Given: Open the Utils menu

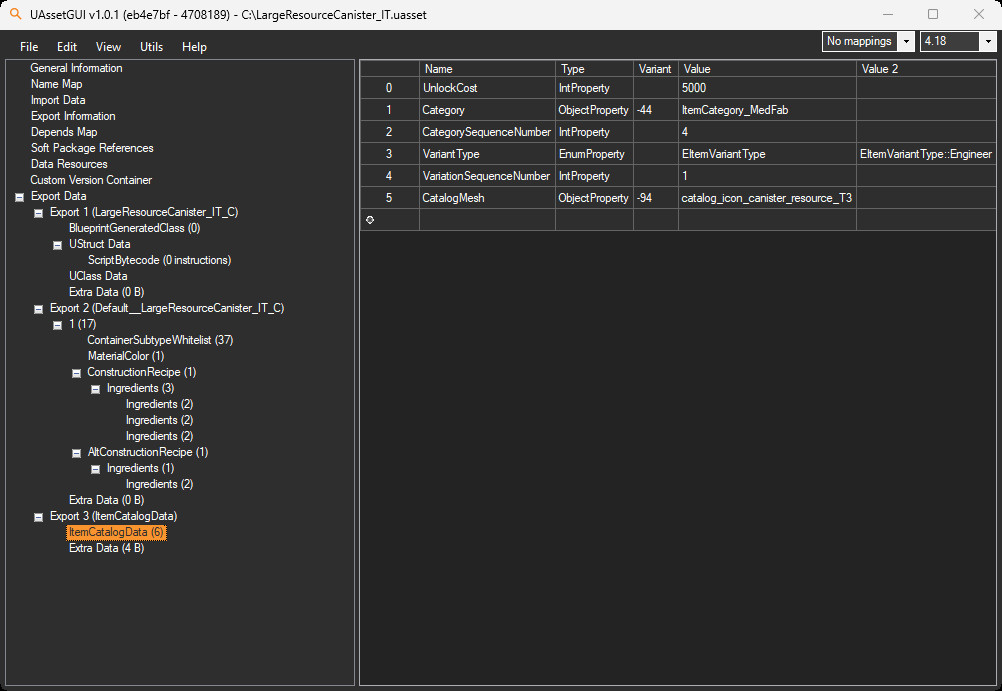Looking at the screenshot, I should (151, 47).
